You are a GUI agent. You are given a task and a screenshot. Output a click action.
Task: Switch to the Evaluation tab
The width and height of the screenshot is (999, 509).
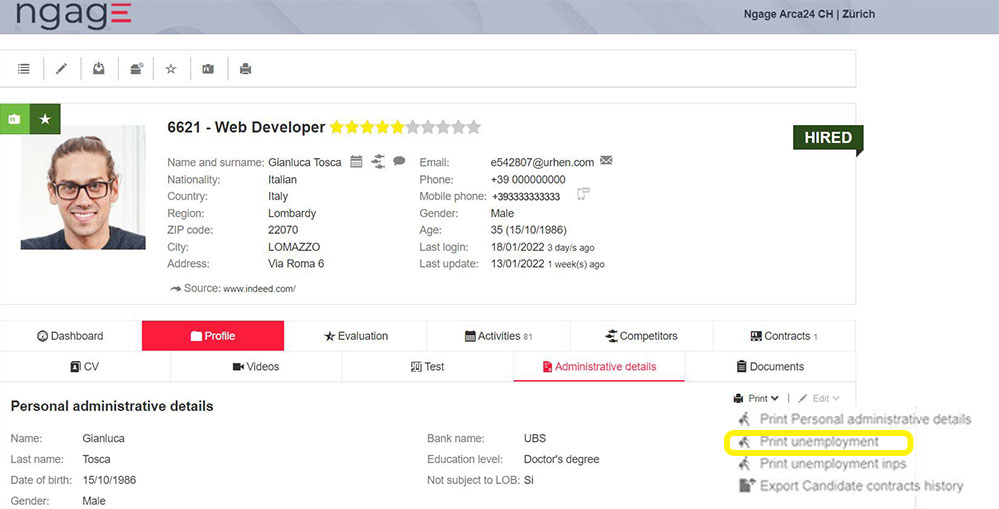355,336
